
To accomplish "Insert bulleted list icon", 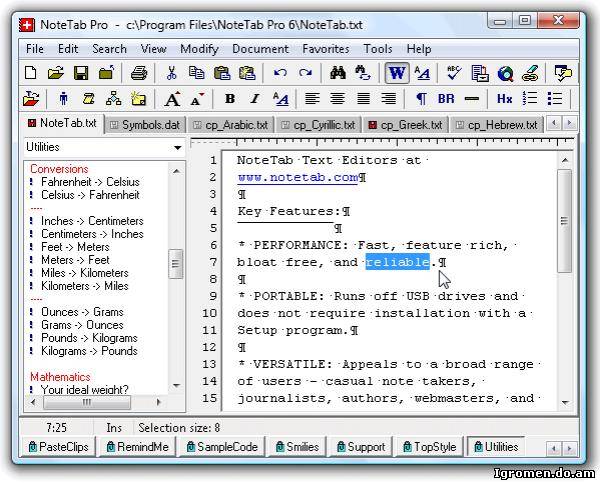I will (x=555, y=99).
